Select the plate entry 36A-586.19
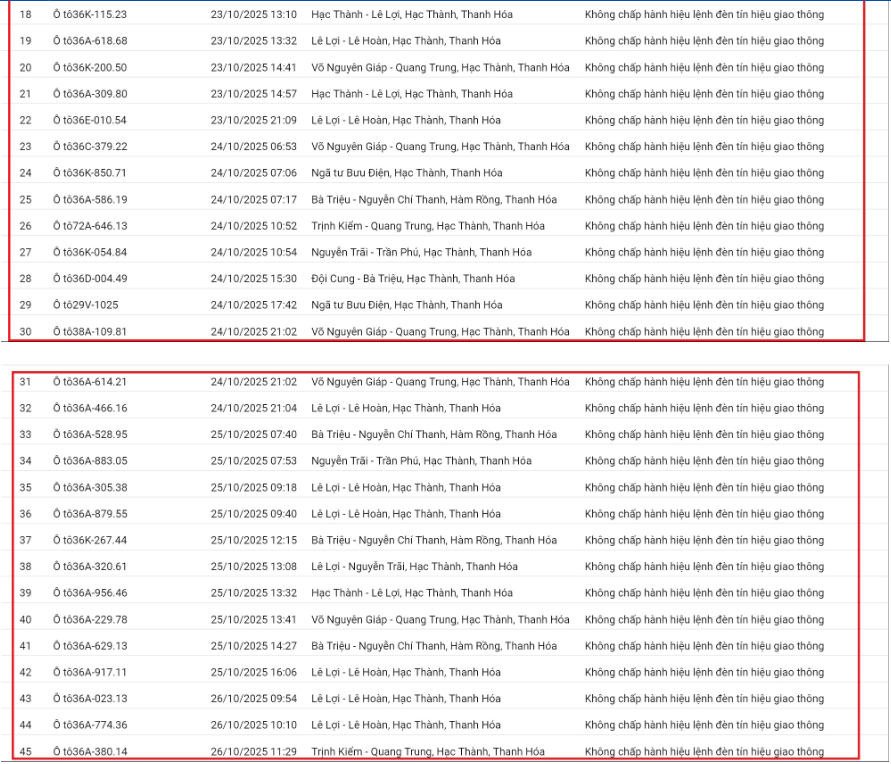Image resolution: width=891 pixels, height=764 pixels. click(90, 199)
